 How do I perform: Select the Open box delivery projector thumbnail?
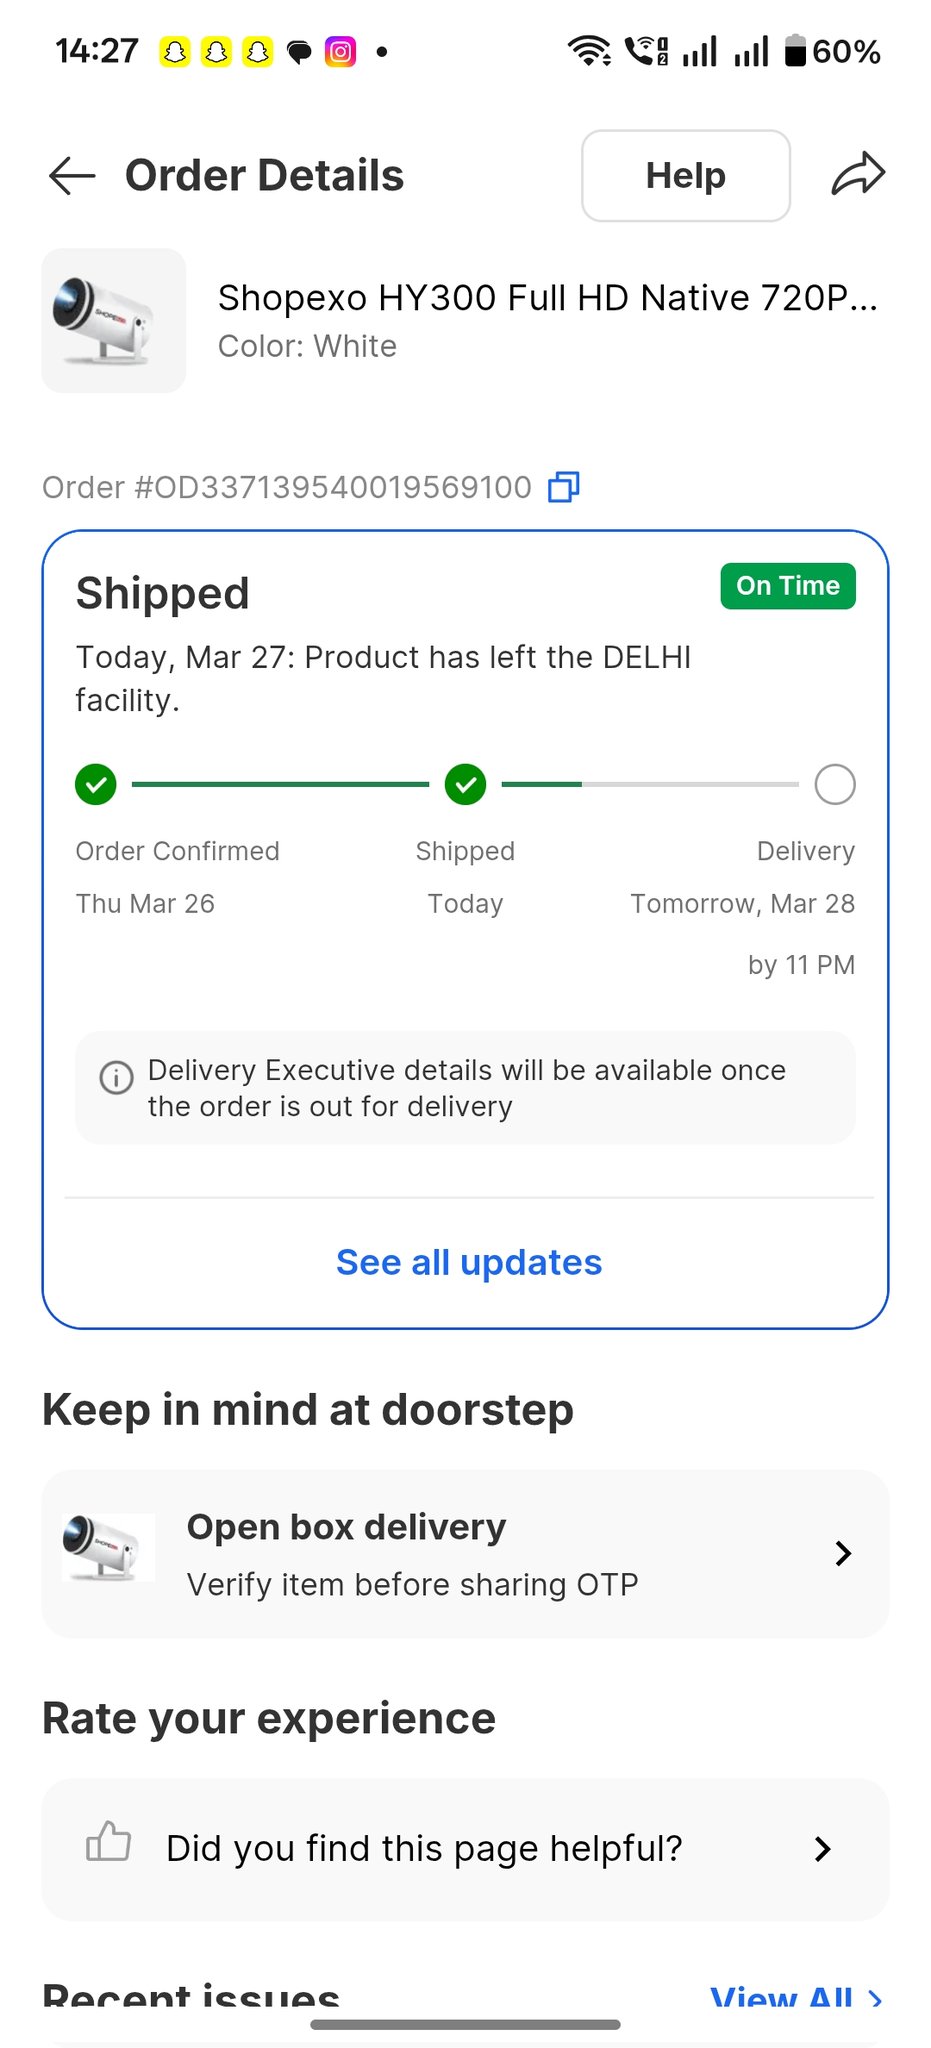[x=108, y=1547]
